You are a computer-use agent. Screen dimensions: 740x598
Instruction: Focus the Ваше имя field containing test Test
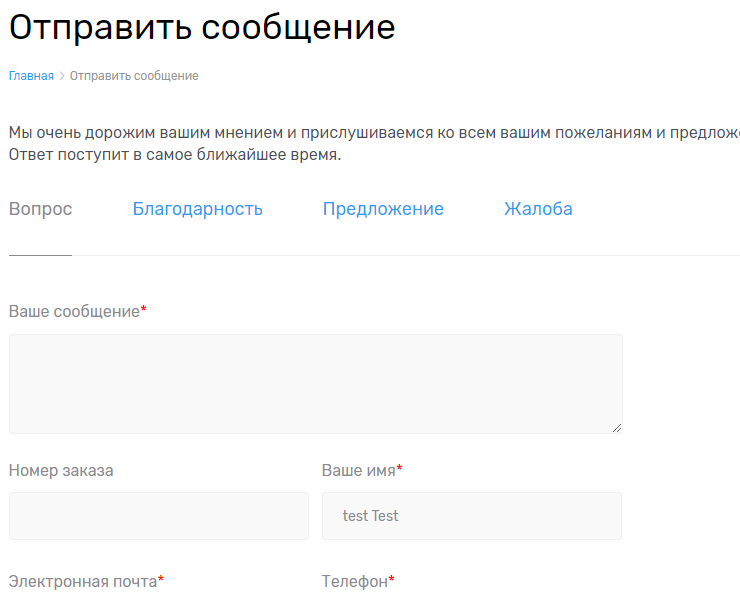pos(471,516)
